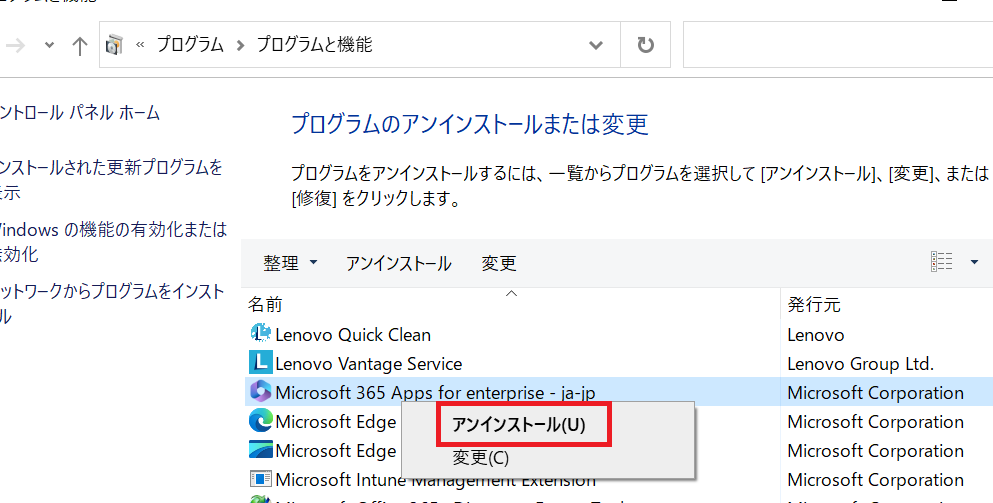Click the プログラム breadcrumb in address bar
This screenshot has height=503, width=993.
pyautogui.click(x=190, y=44)
